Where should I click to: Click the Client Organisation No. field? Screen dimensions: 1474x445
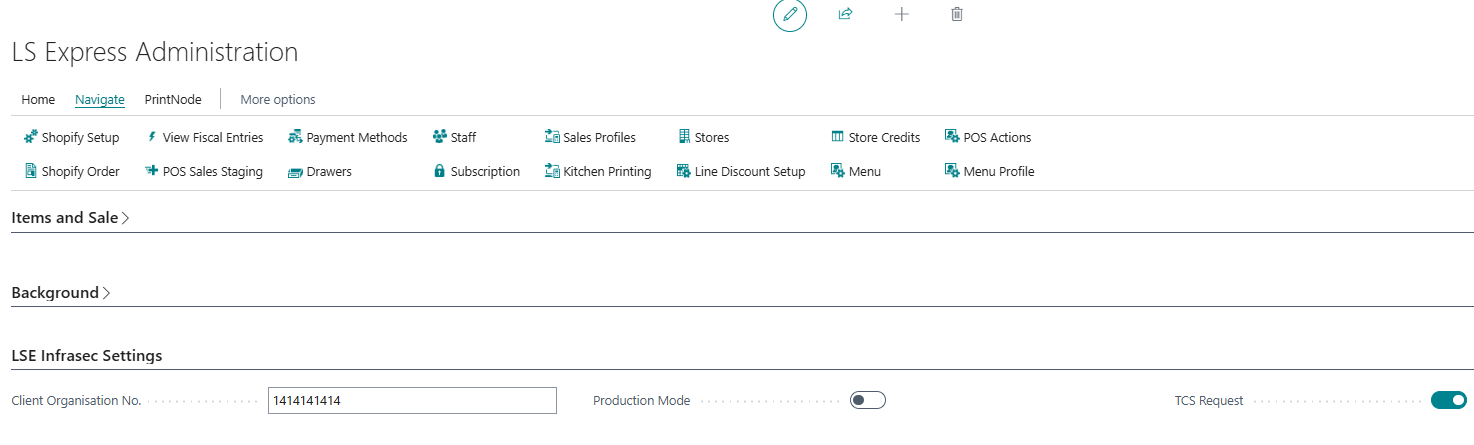click(412, 401)
